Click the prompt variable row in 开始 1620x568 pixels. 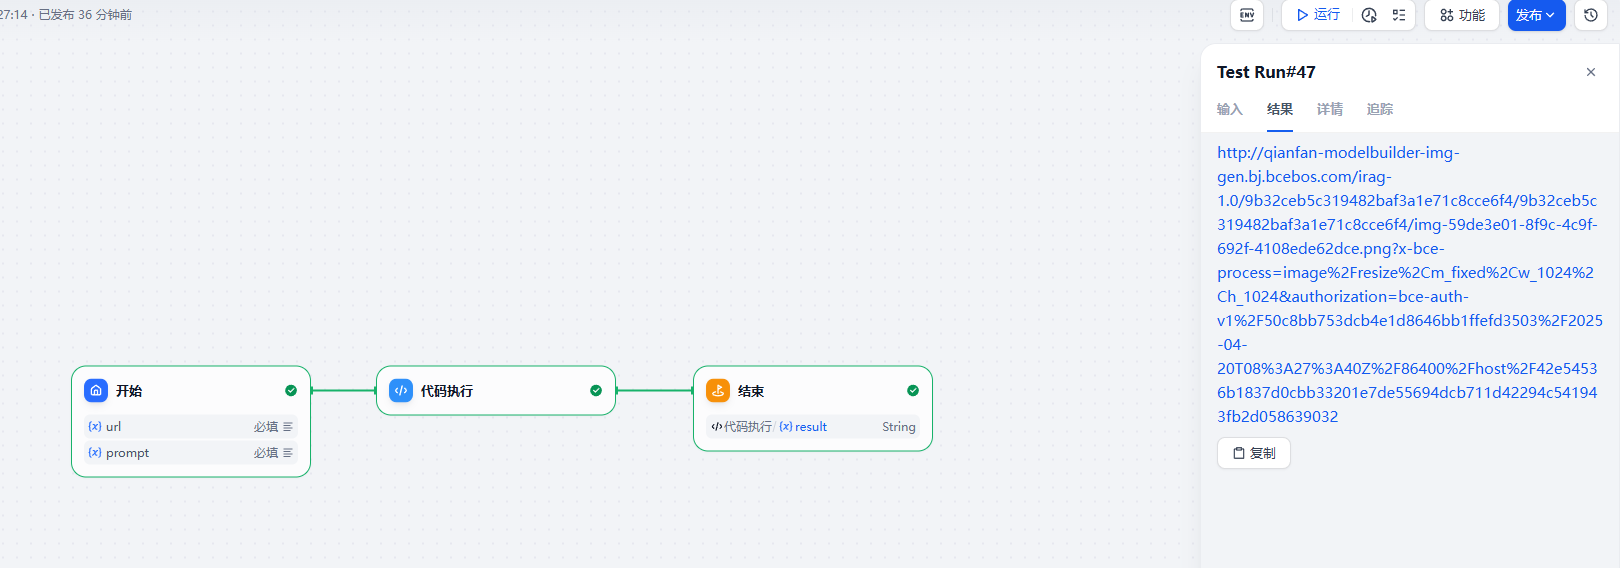190,453
